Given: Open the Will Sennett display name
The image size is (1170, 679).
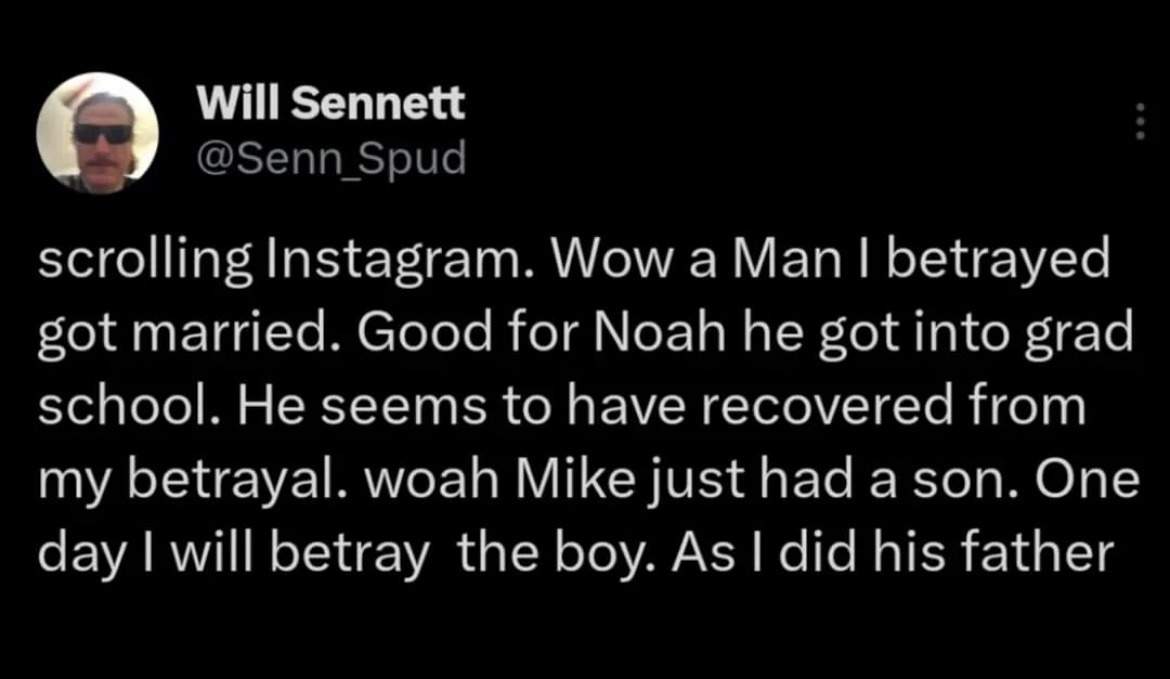Looking at the screenshot, I should pos(331,102).
